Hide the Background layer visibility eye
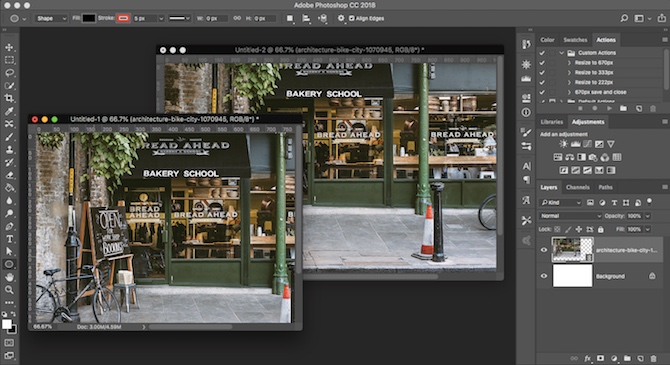Image resolution: width=670 pixels, height=365 pixels. pos(544,276)
